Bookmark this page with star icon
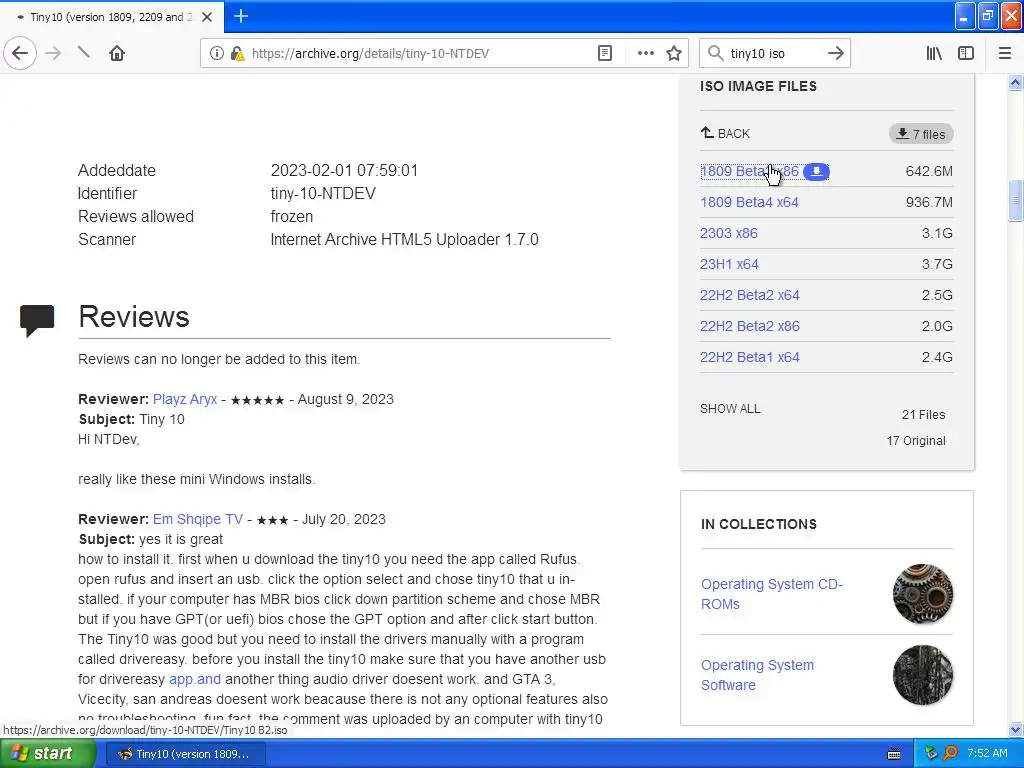 click(x=674, y=53)
